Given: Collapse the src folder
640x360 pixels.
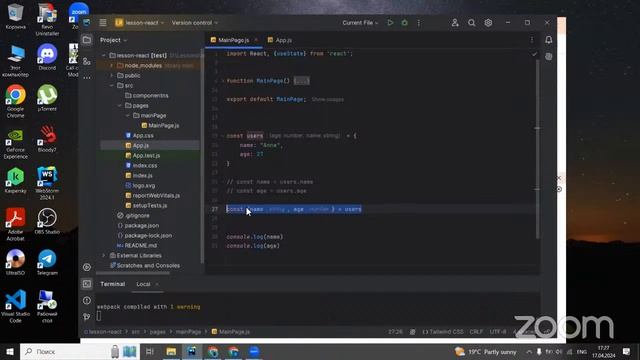Looking at the screenshot, I should 111,86.
